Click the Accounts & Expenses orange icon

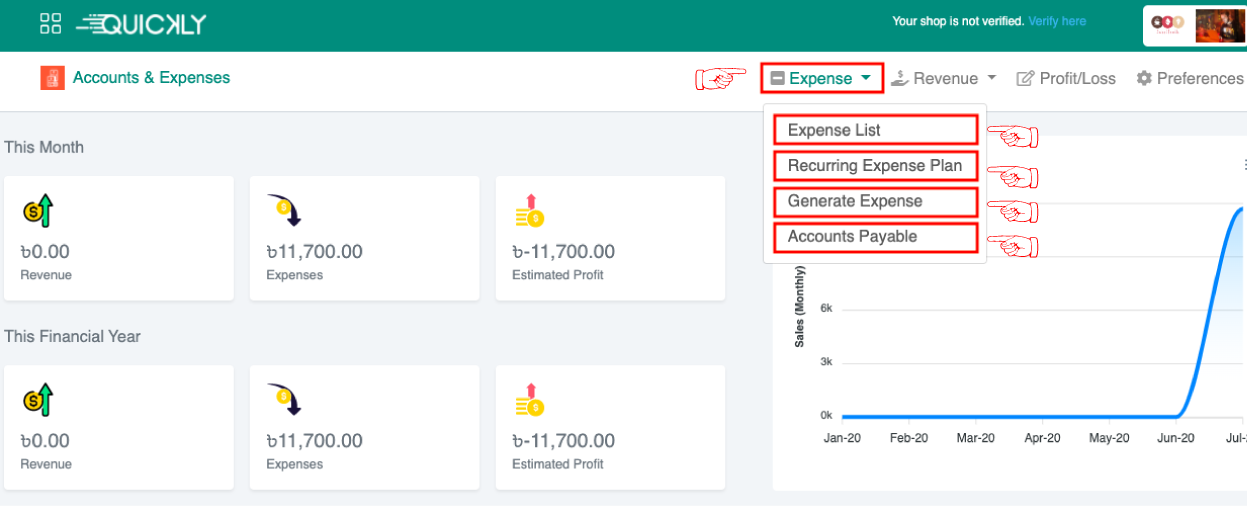[52, 78]
